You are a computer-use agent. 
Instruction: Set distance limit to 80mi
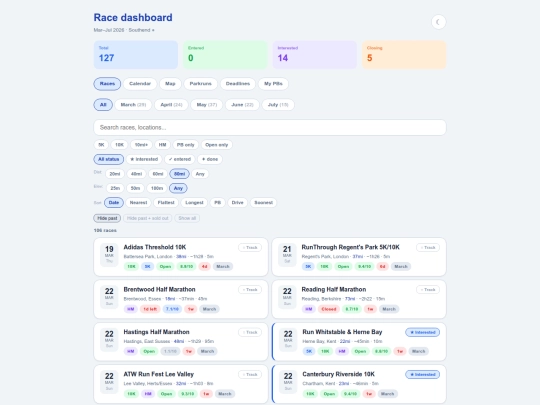pos(179,174)
